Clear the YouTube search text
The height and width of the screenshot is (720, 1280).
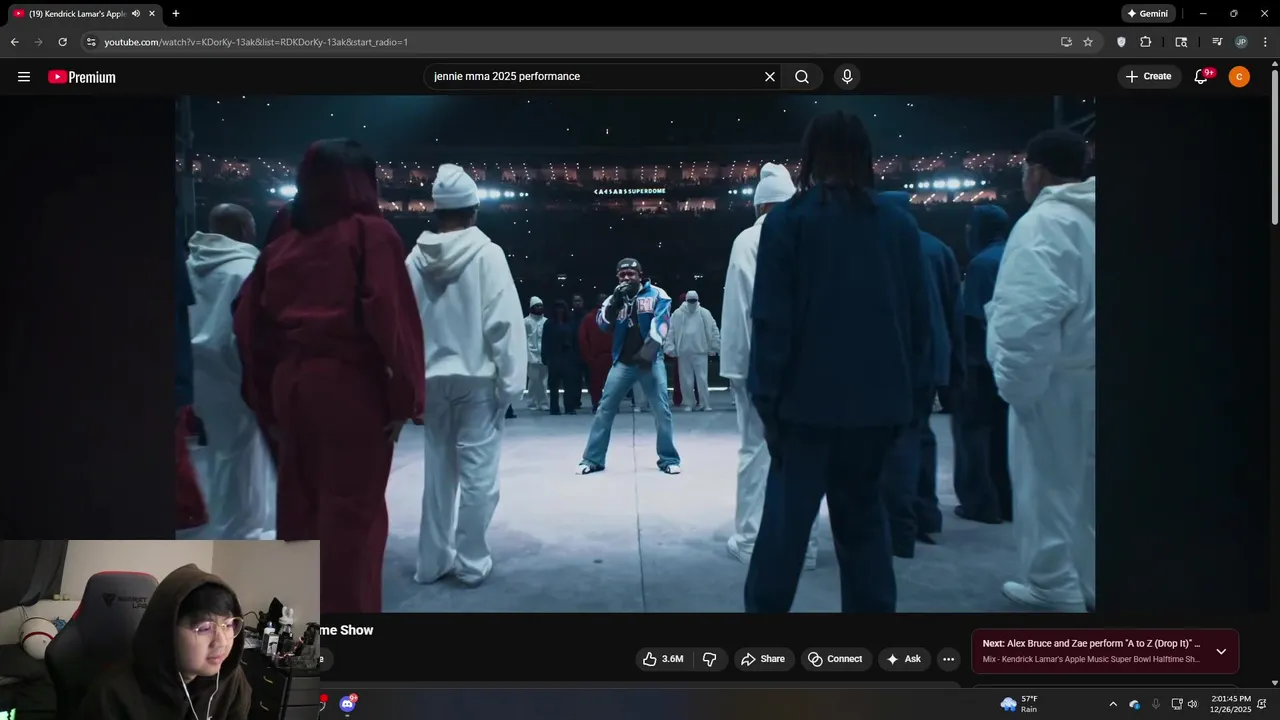point(770,77)
